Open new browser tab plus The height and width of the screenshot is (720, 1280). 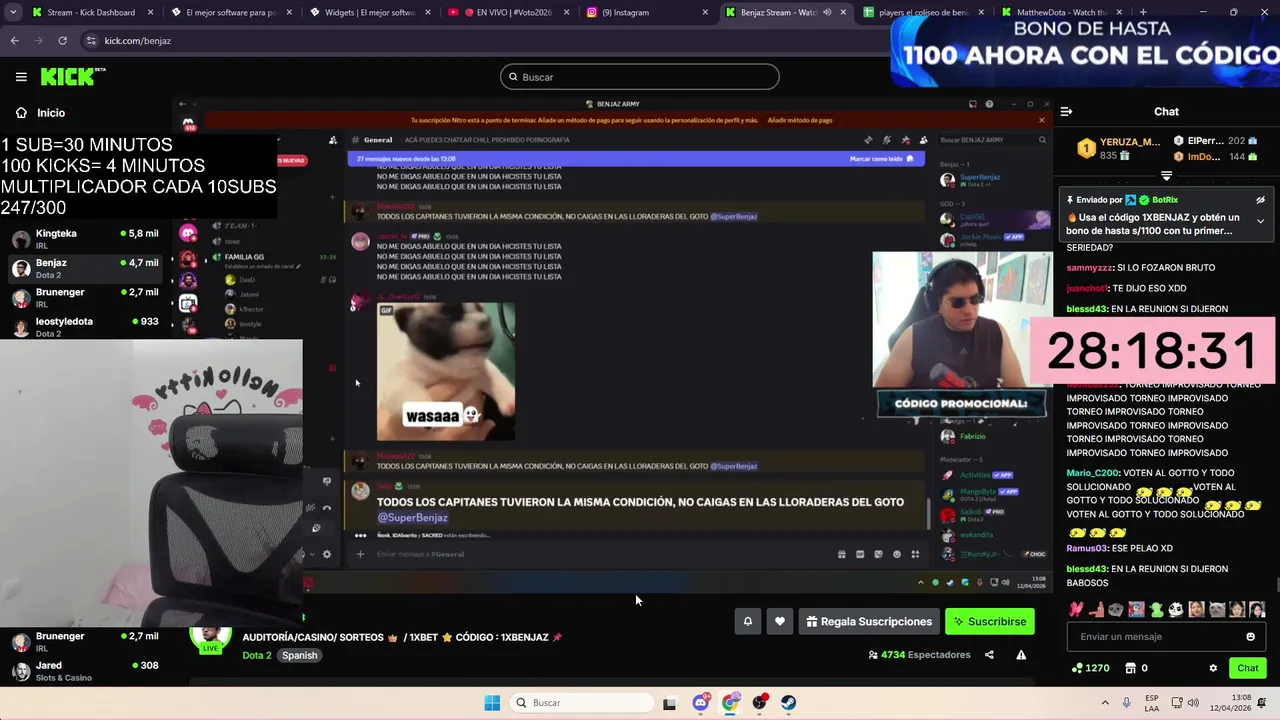(x=1142, y=12)
